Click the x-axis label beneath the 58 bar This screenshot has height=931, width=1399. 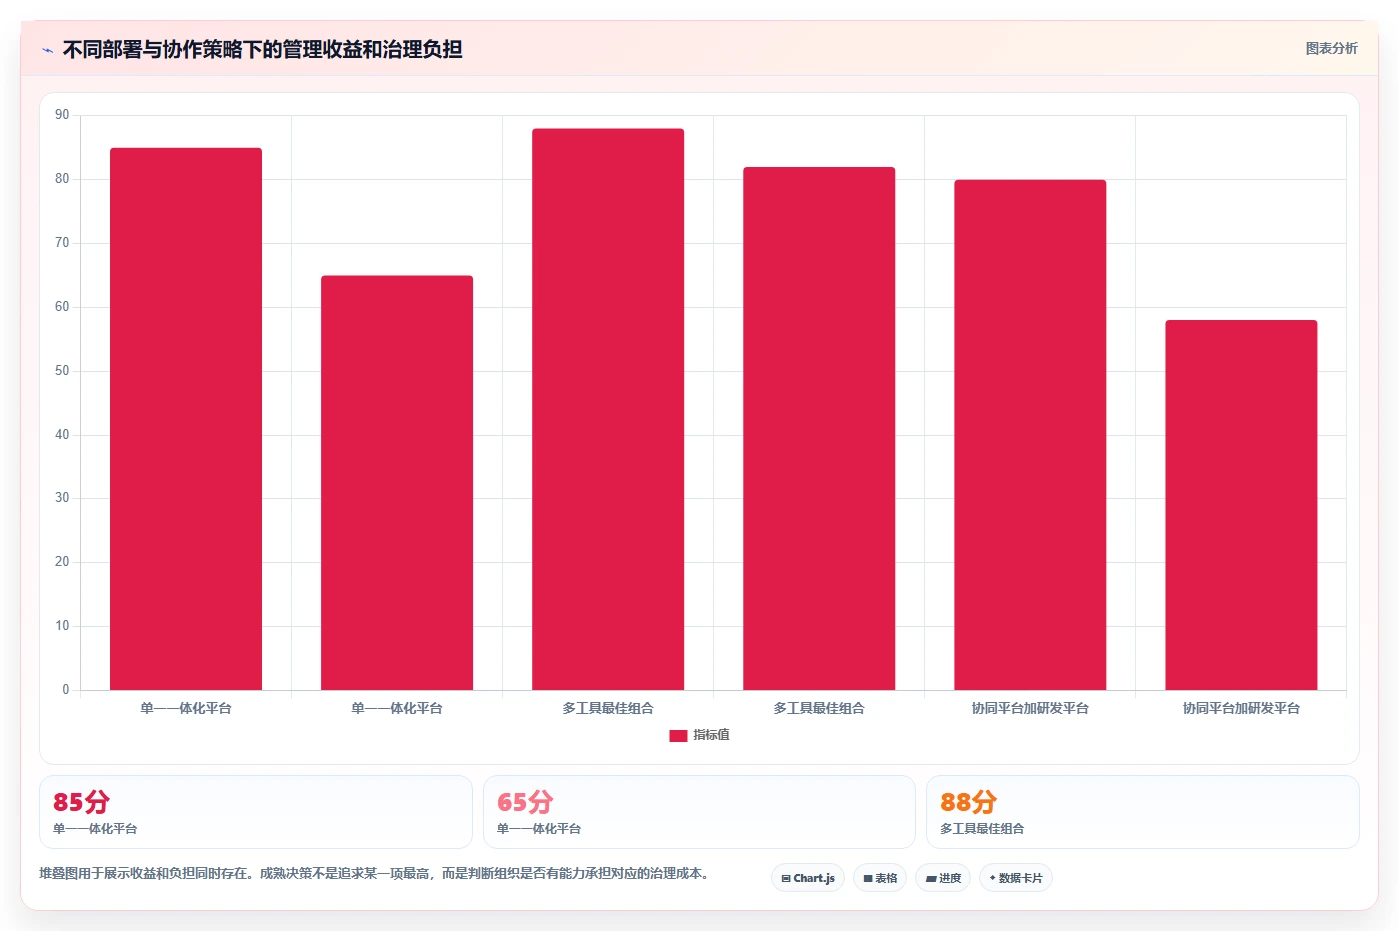click(x=1241, y=708)
